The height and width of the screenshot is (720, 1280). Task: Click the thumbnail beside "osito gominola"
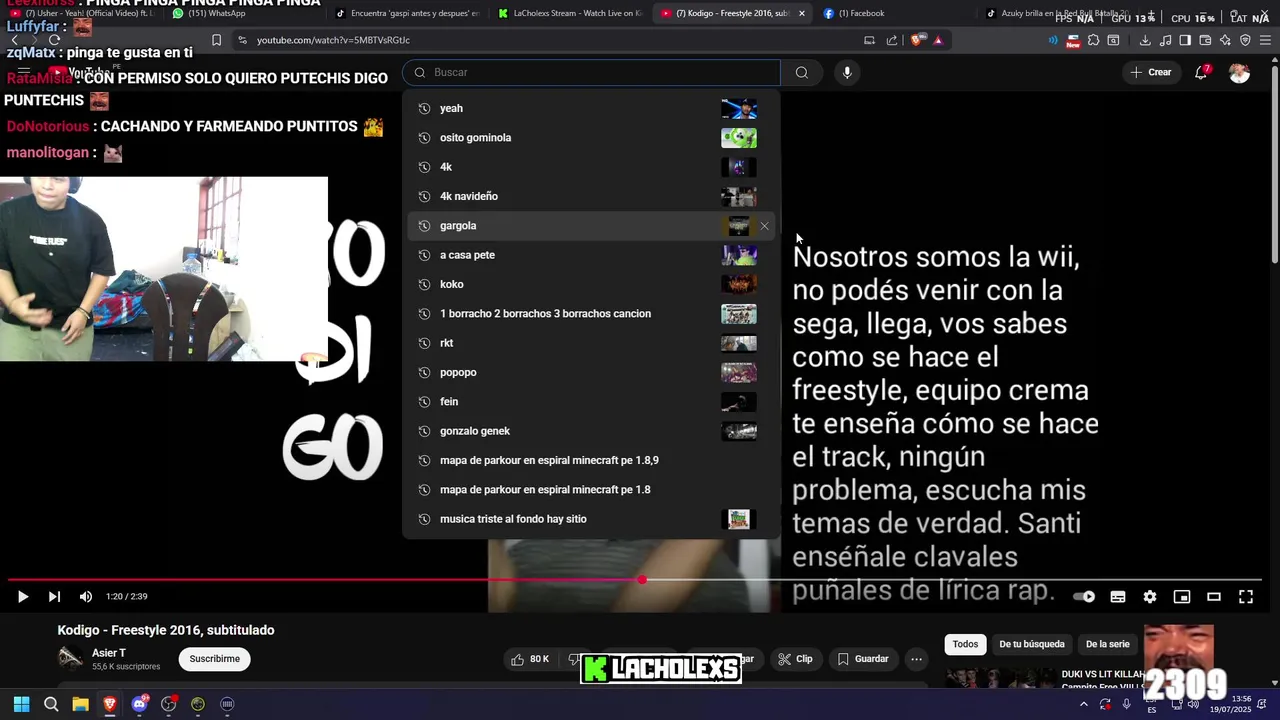[x=739, y=138]
